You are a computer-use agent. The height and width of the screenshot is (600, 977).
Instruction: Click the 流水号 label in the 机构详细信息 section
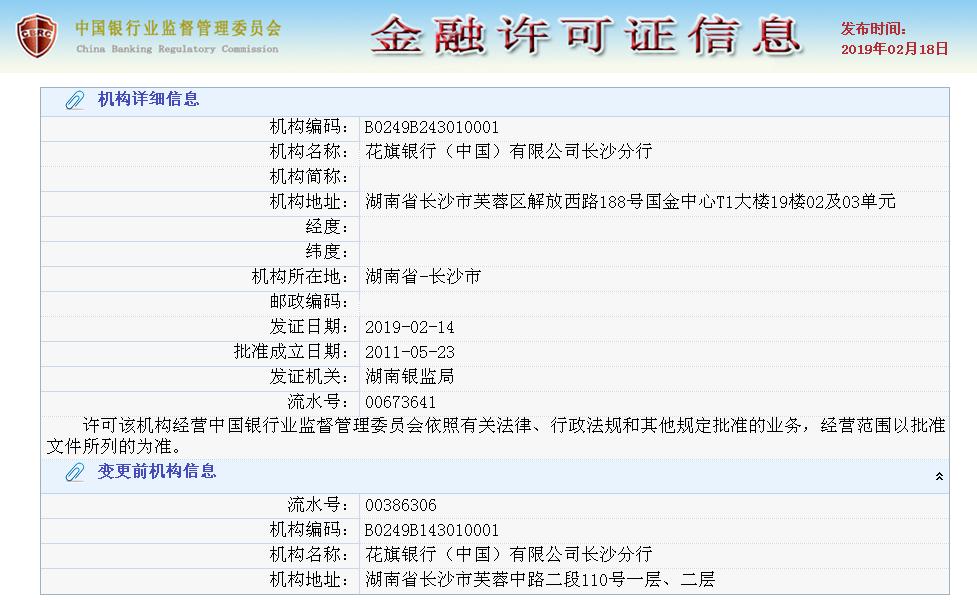point(318,402)
